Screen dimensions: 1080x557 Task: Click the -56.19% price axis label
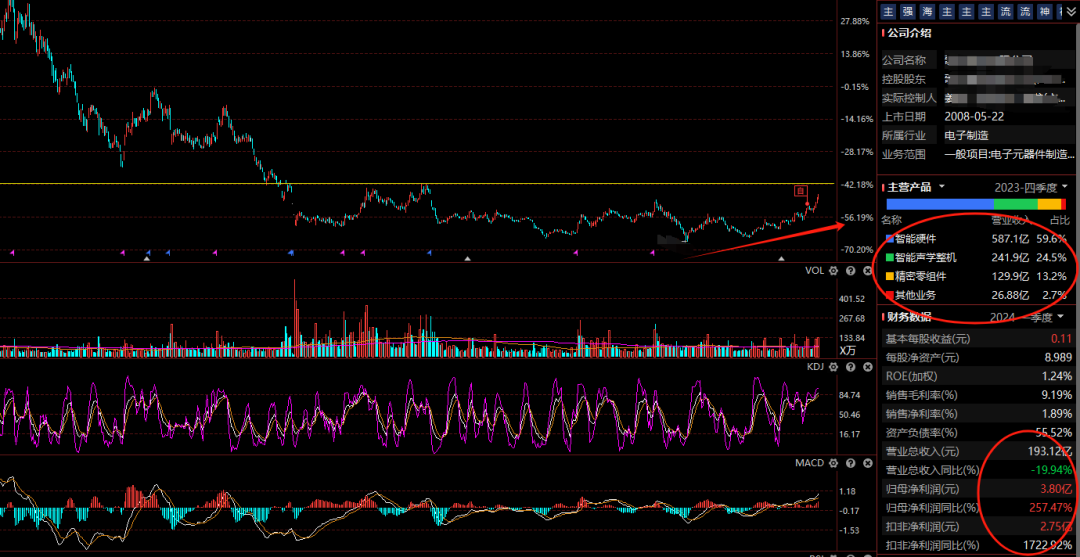pos(855,217)
